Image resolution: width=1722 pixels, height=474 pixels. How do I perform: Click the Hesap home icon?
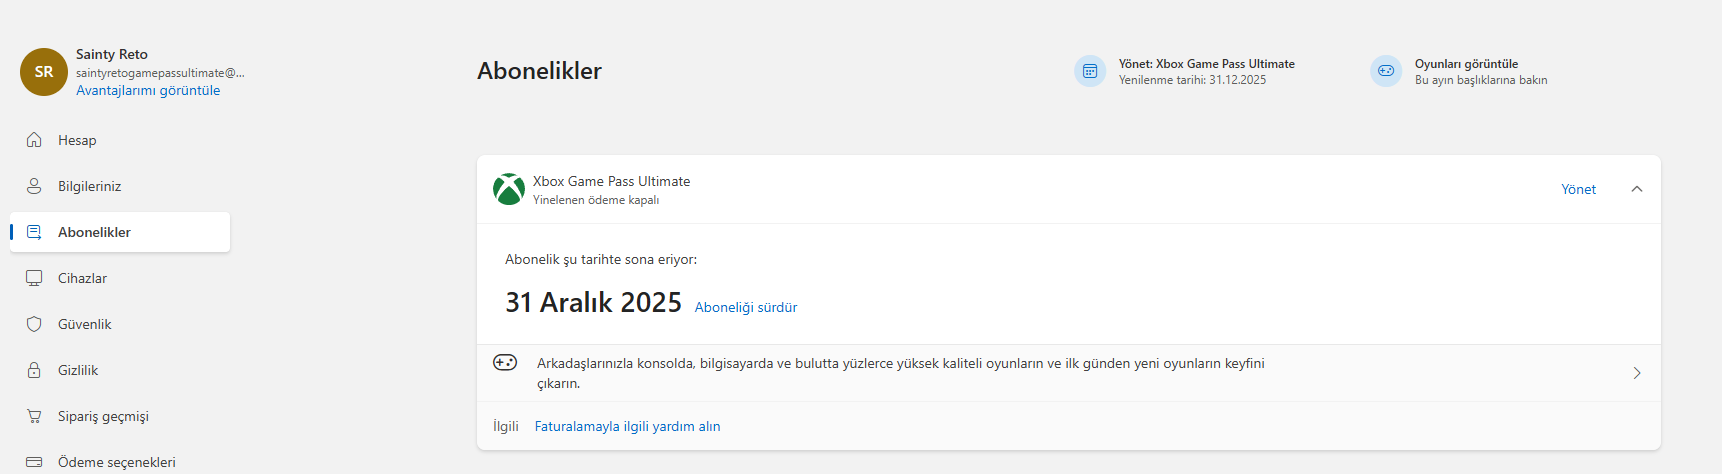(x=34, y=140)
